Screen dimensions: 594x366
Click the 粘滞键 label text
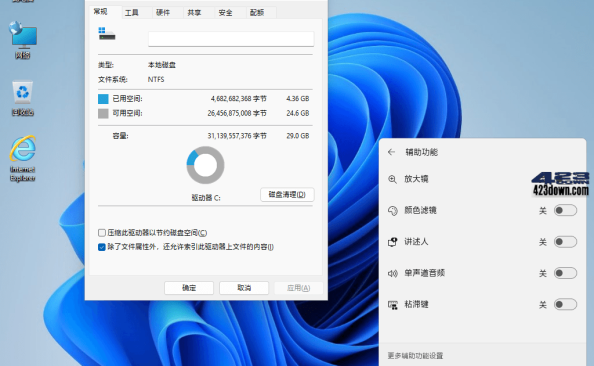point(416,304)
